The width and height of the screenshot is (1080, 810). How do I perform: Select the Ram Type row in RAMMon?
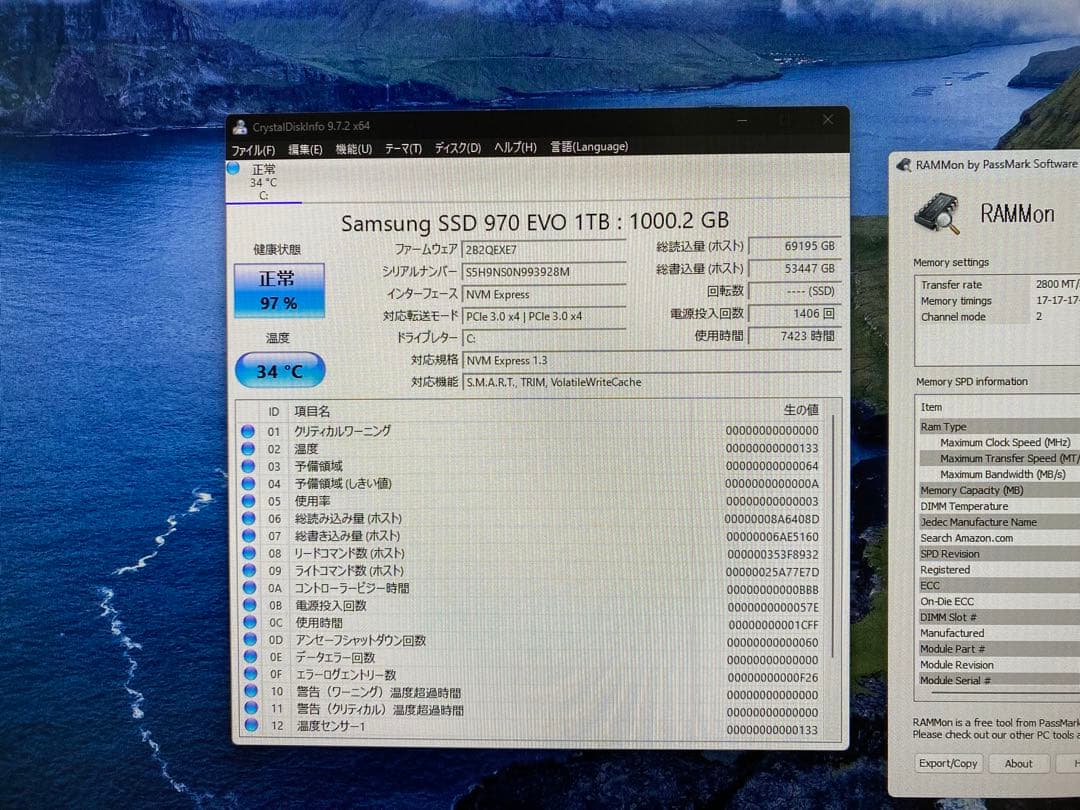pos(999,426)
